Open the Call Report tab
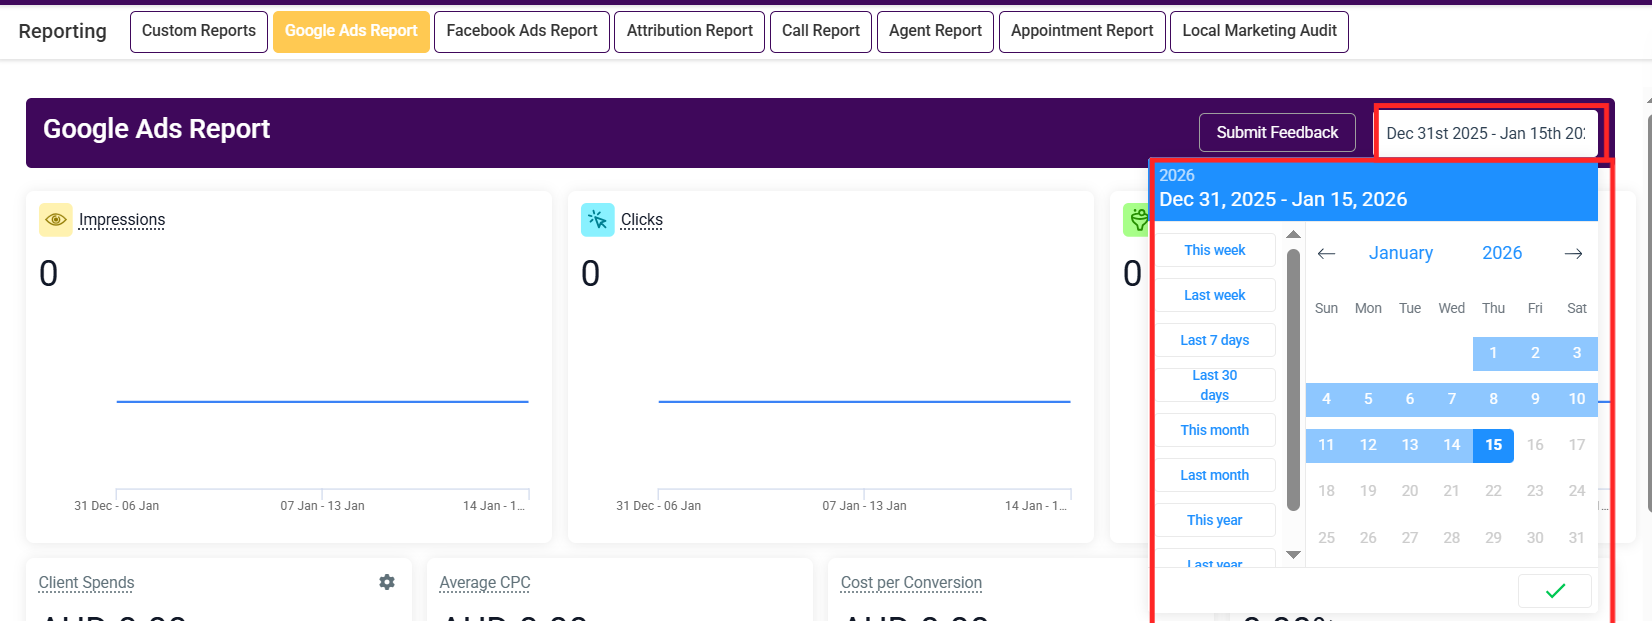Image resolution: width=1652 pixels, height=623 pixels. tap(821, 31)
